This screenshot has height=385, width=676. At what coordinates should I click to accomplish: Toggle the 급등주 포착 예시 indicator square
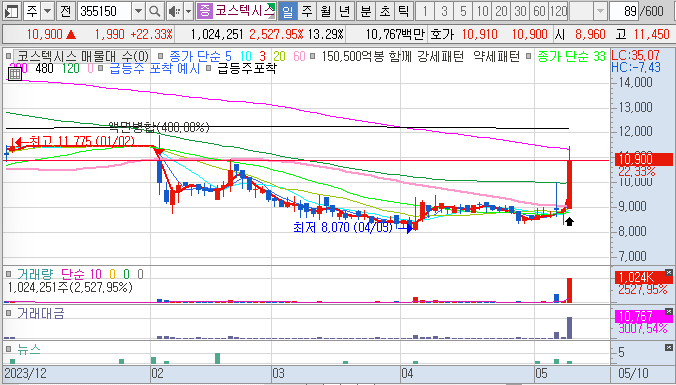[x=101, y=68]
